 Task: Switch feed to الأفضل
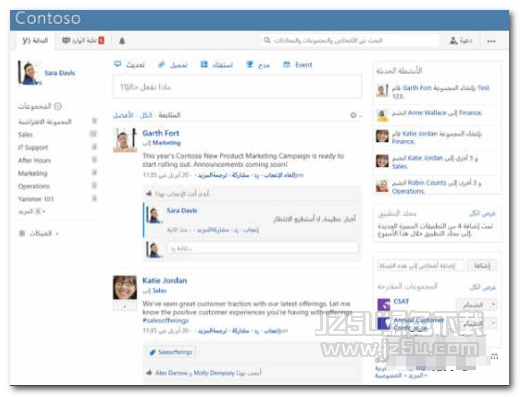point(123,115)
